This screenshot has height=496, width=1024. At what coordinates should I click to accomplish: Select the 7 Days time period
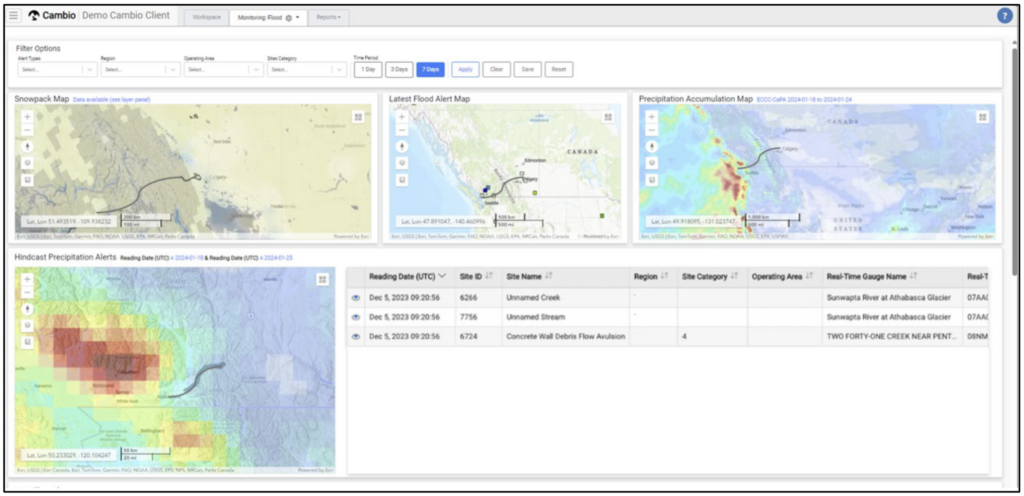coord(430,69)
